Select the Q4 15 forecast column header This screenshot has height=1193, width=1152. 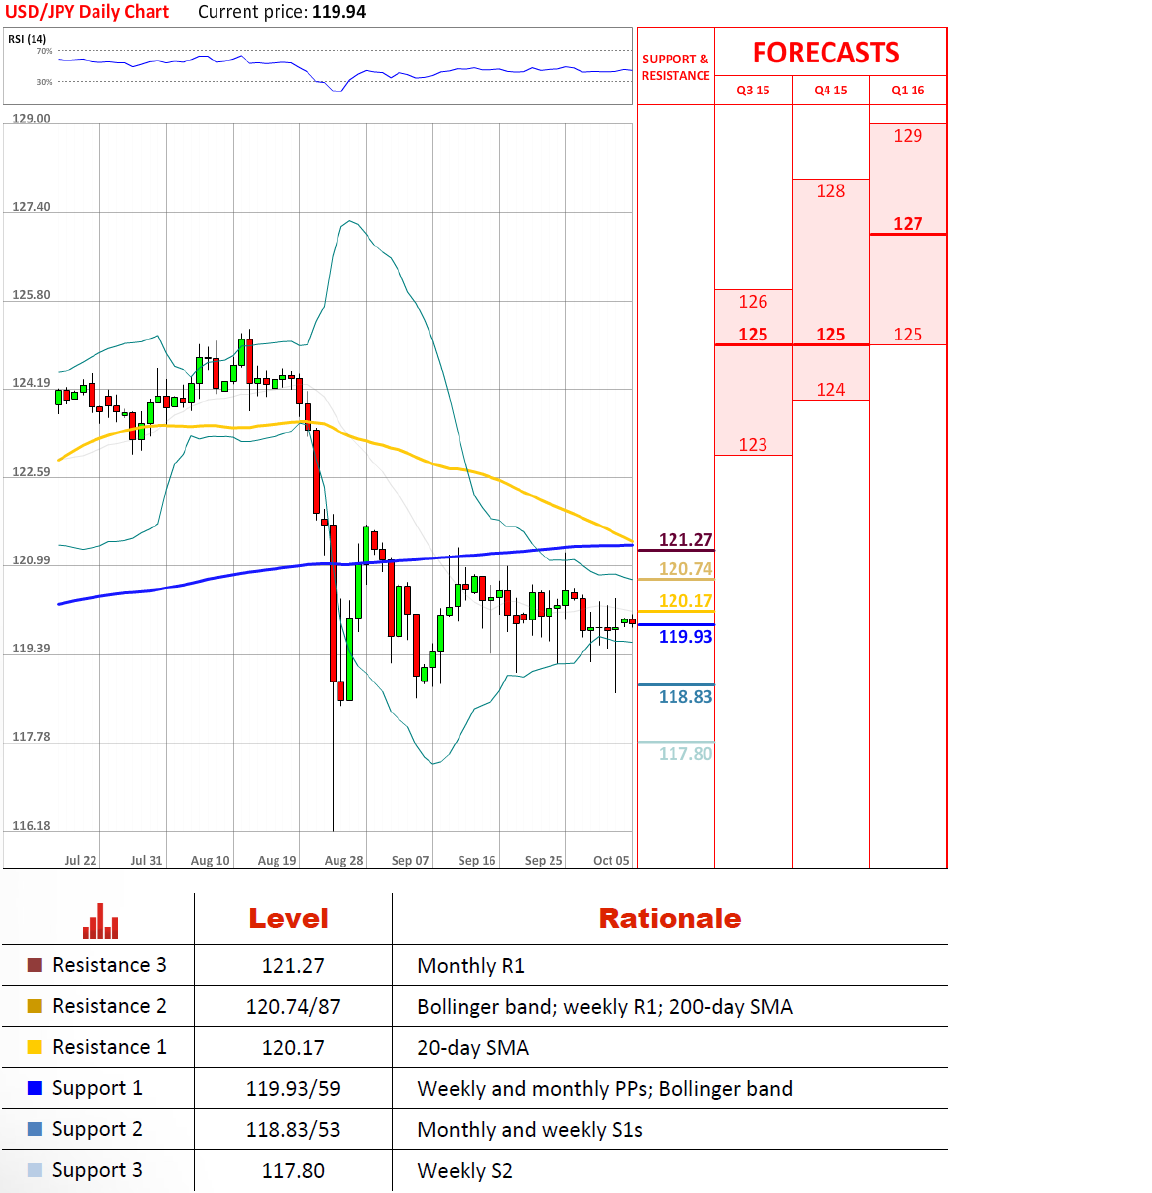(x=830, y=90)
